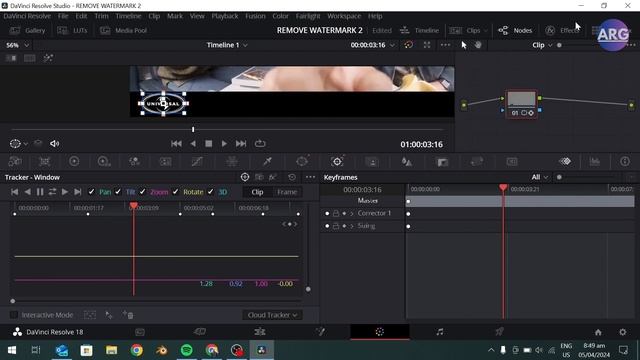Open the Clips panel button
The height and width of the screenshot is (360, 640).
(465, 30)
